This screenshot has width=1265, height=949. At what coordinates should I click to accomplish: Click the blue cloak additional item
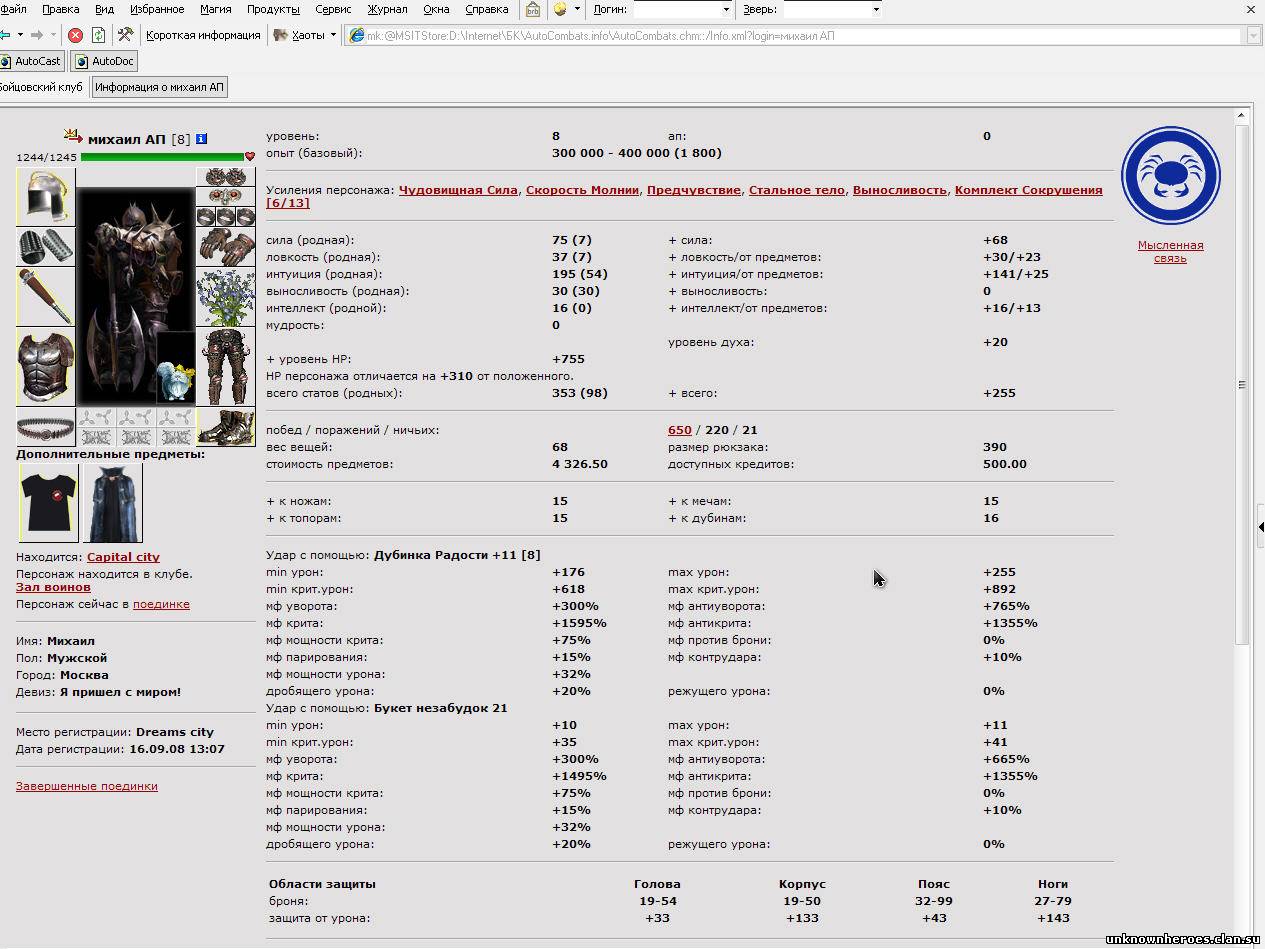[x=113, y=502]
